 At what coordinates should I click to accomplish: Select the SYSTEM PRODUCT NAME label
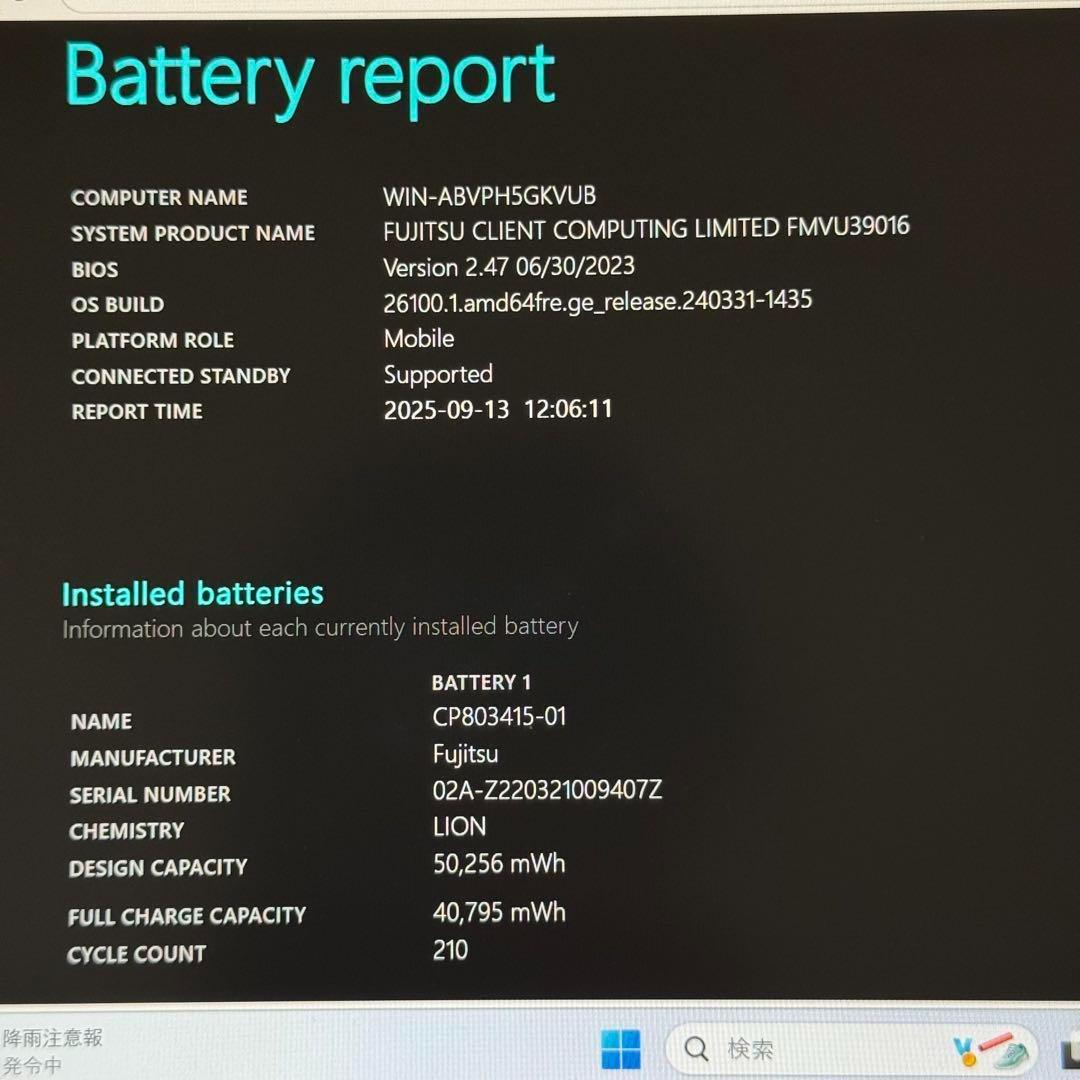[x=193, y=233]
